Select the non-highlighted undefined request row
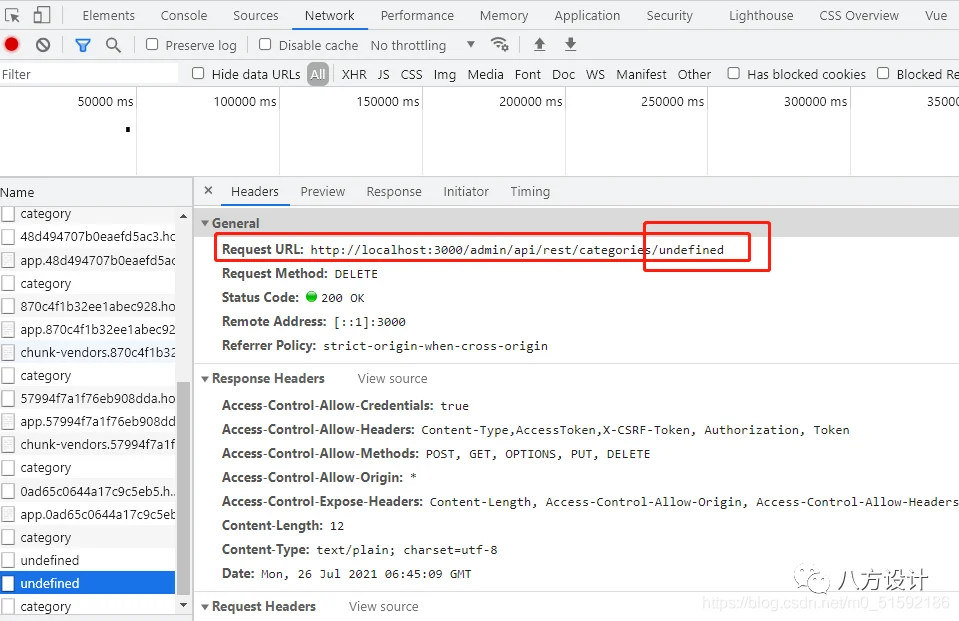Image resolution: width=959 pixels, height=621 pixels. click(x=88, y=560)
